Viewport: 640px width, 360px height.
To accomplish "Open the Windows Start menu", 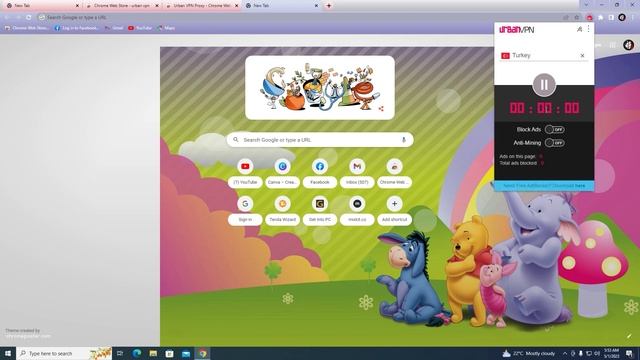I will pos(8,353).
